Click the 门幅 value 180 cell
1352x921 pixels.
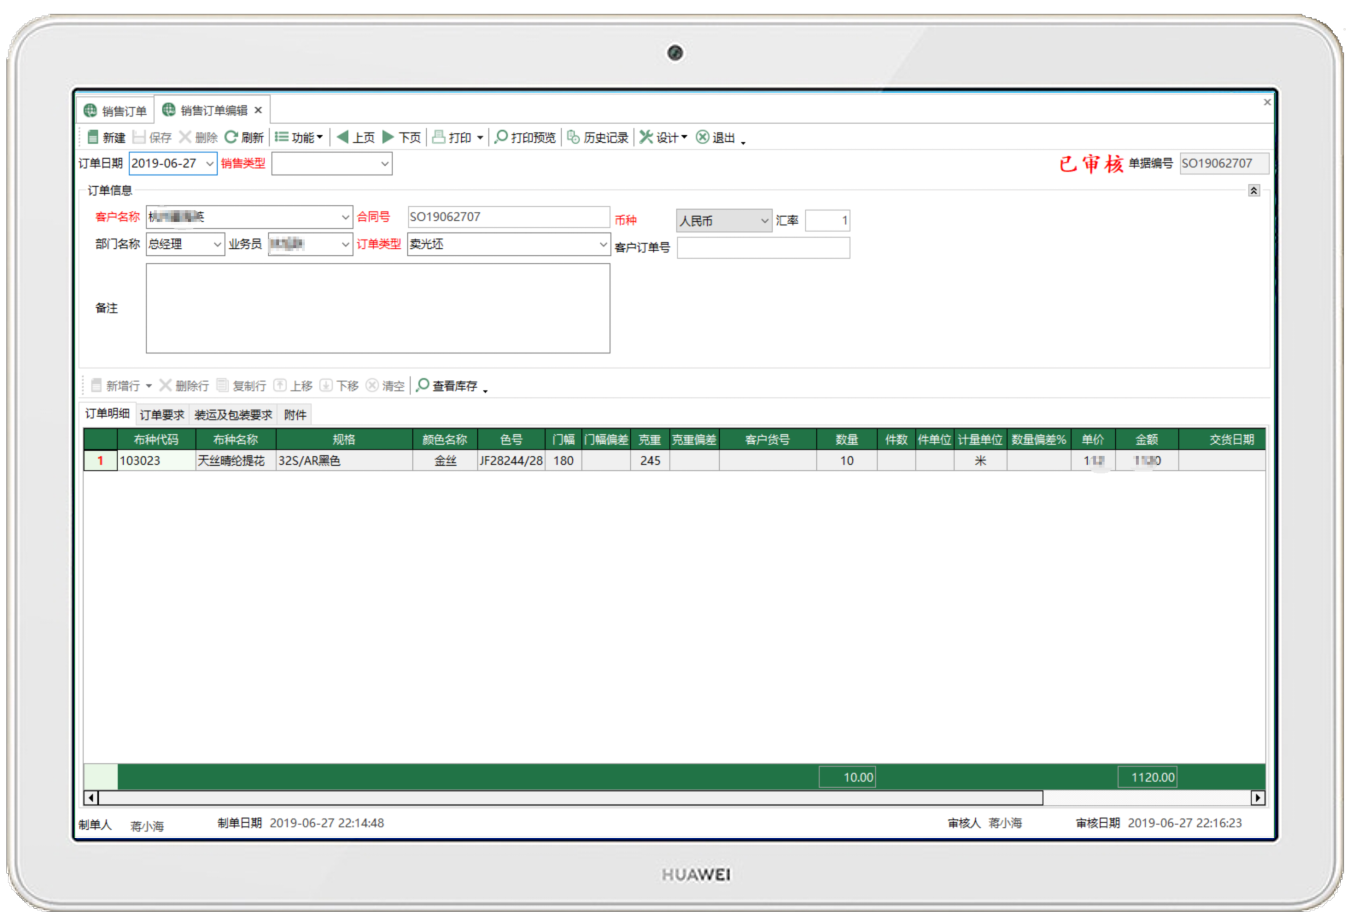pos(563,461)
